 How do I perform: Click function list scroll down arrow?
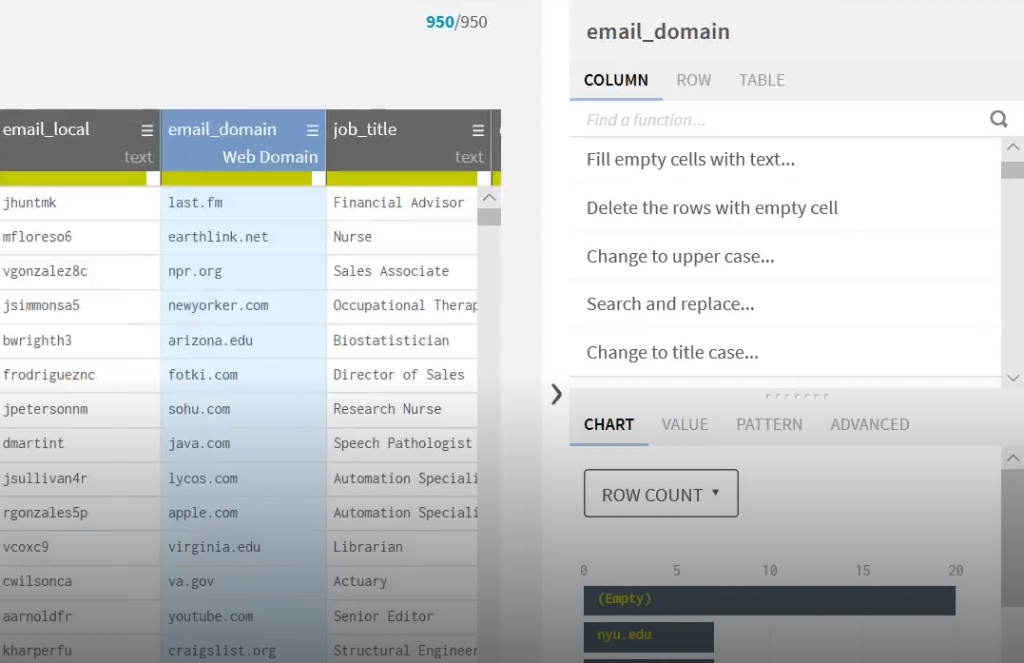pyautogui.click(x=1013, y=378)
